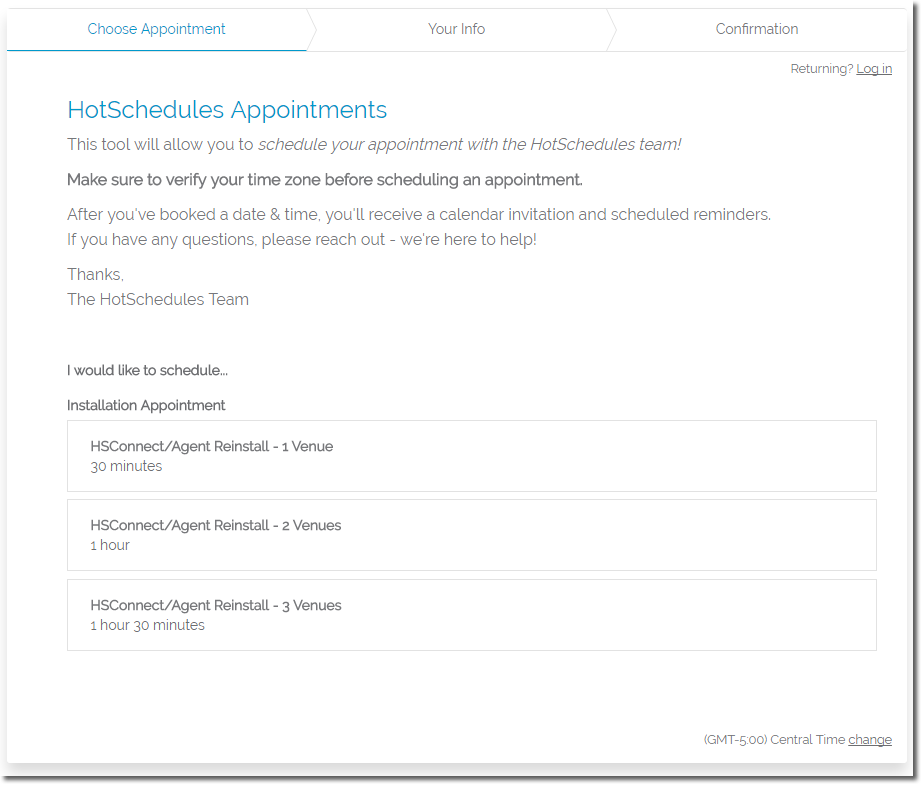Click the change time zone link
The height and width of the screenshot is (786, 923).
tap(869, 740)
